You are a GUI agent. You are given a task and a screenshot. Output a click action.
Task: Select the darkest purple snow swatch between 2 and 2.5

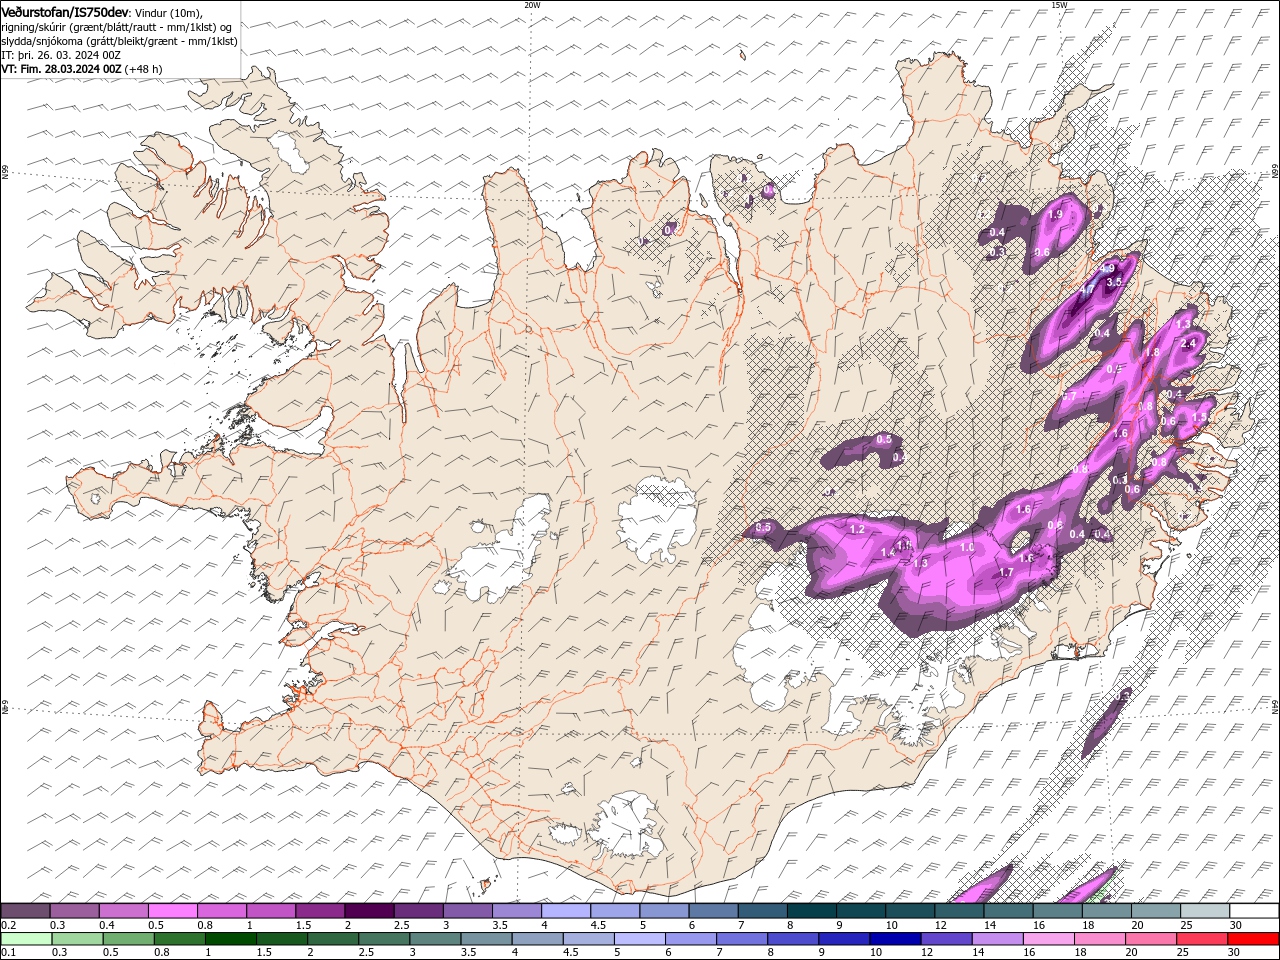coord(369,911)
